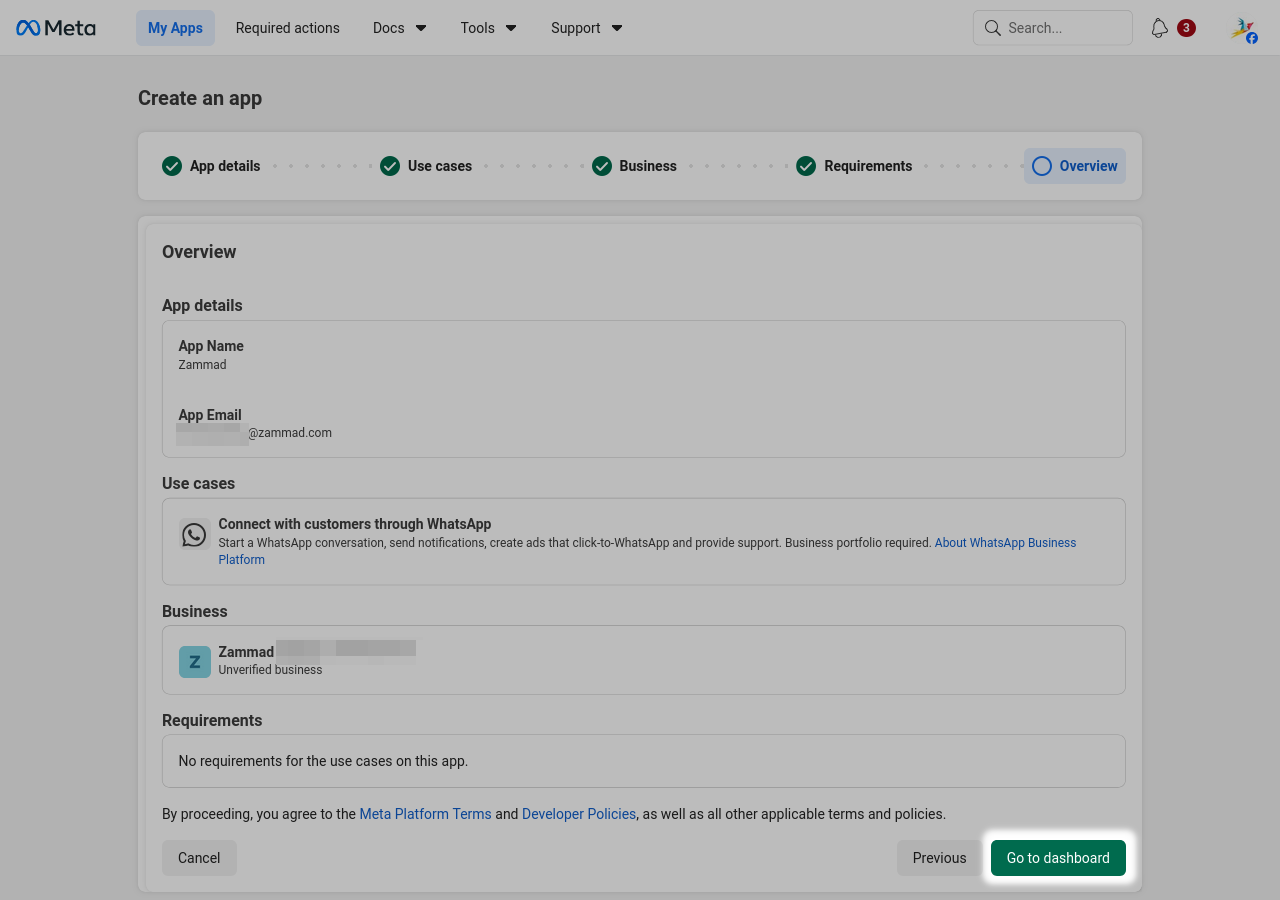The height and width of the screenshot is (900, 1280).
Task: Open Required actions in the top menu
Action: coord(288,28)
